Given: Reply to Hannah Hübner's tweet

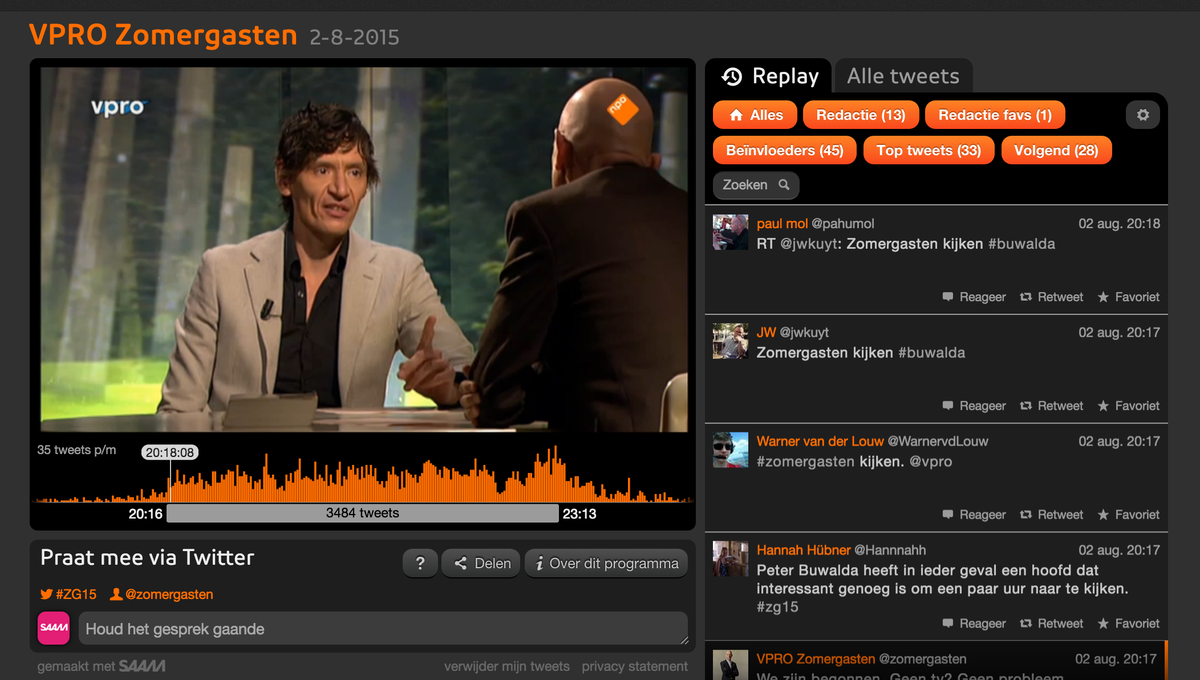Looking at the screenshot, I should click(x=974, y=624).
